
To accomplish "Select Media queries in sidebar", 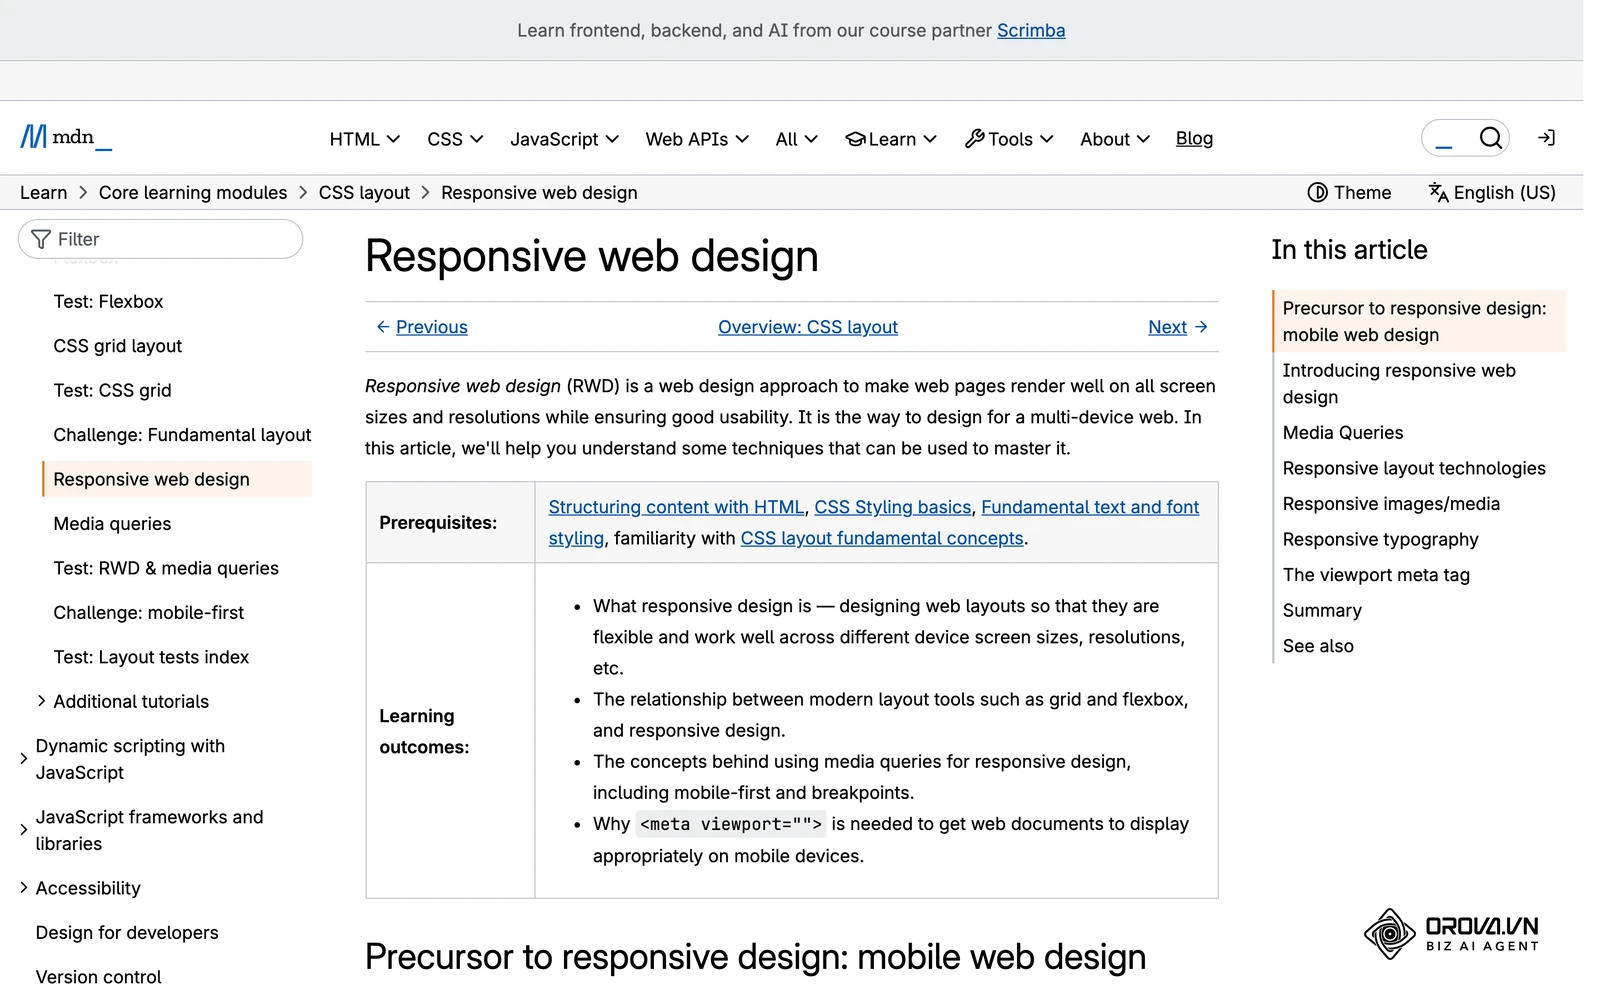I will (x=112, y=523).
